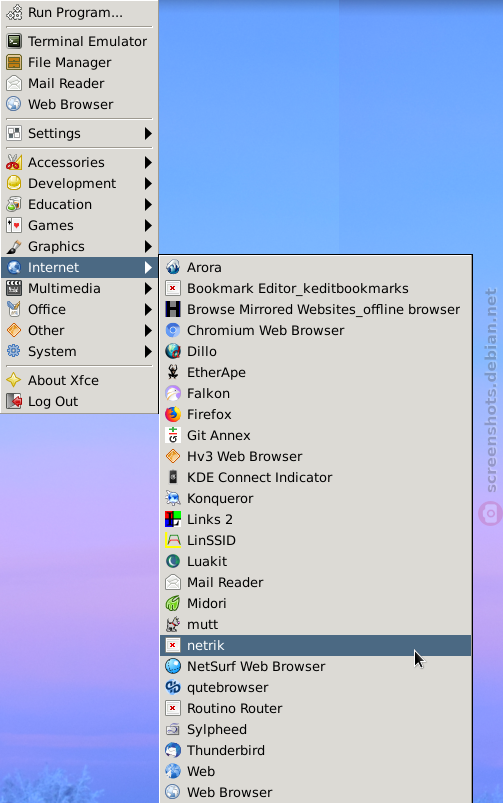The image size is (503, 803).
Task: Select Run Program... entry
Action: click(x=79, y=12)
